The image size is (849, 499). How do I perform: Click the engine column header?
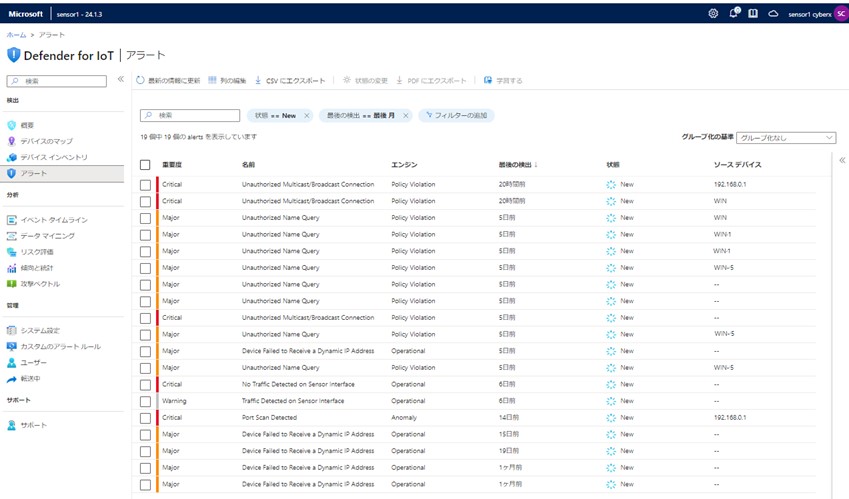(404, 165)
